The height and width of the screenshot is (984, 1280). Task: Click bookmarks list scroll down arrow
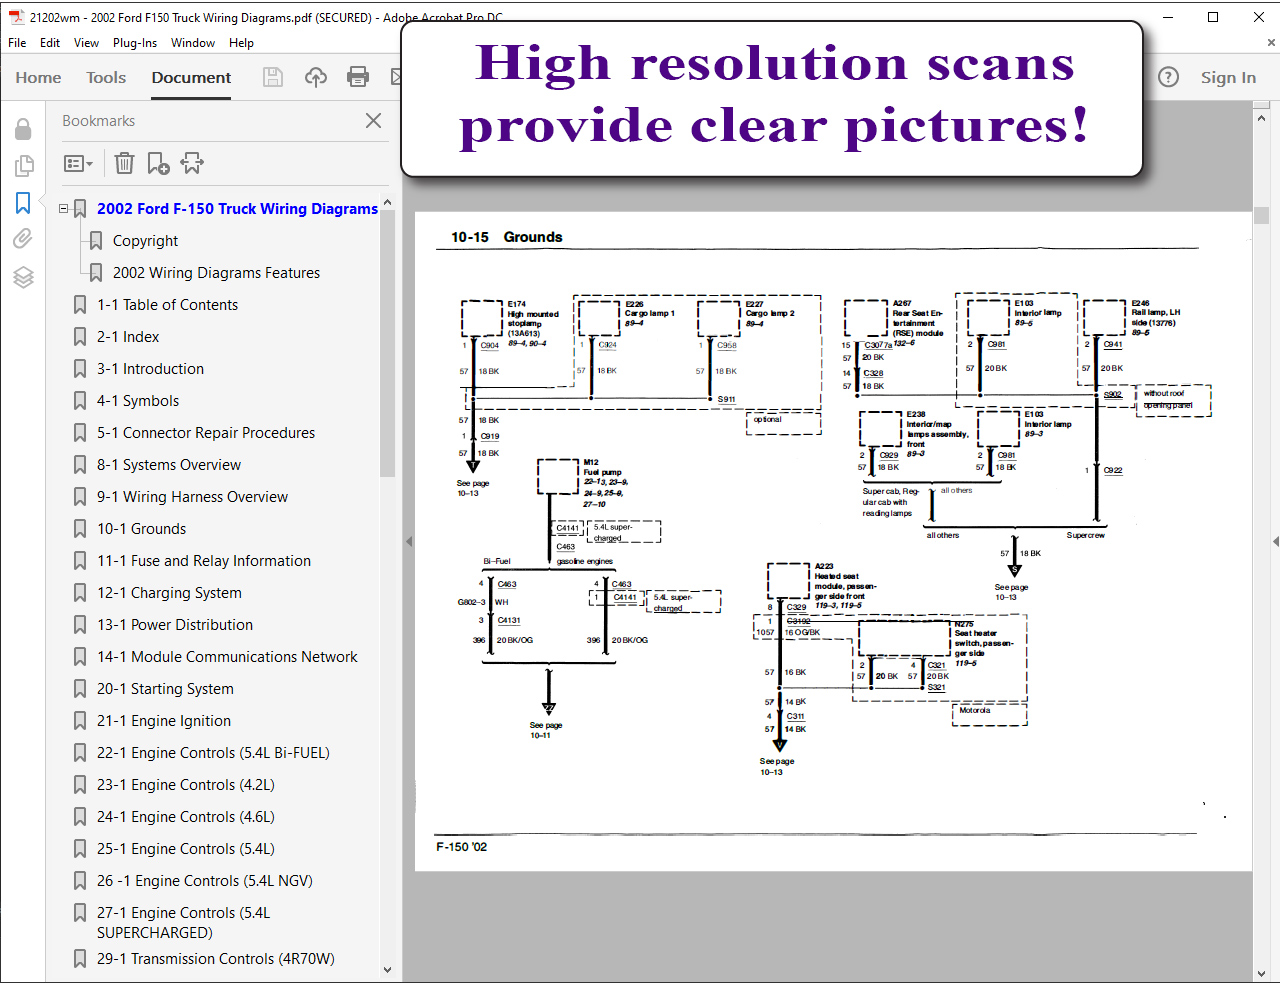(x=388, y=969)
